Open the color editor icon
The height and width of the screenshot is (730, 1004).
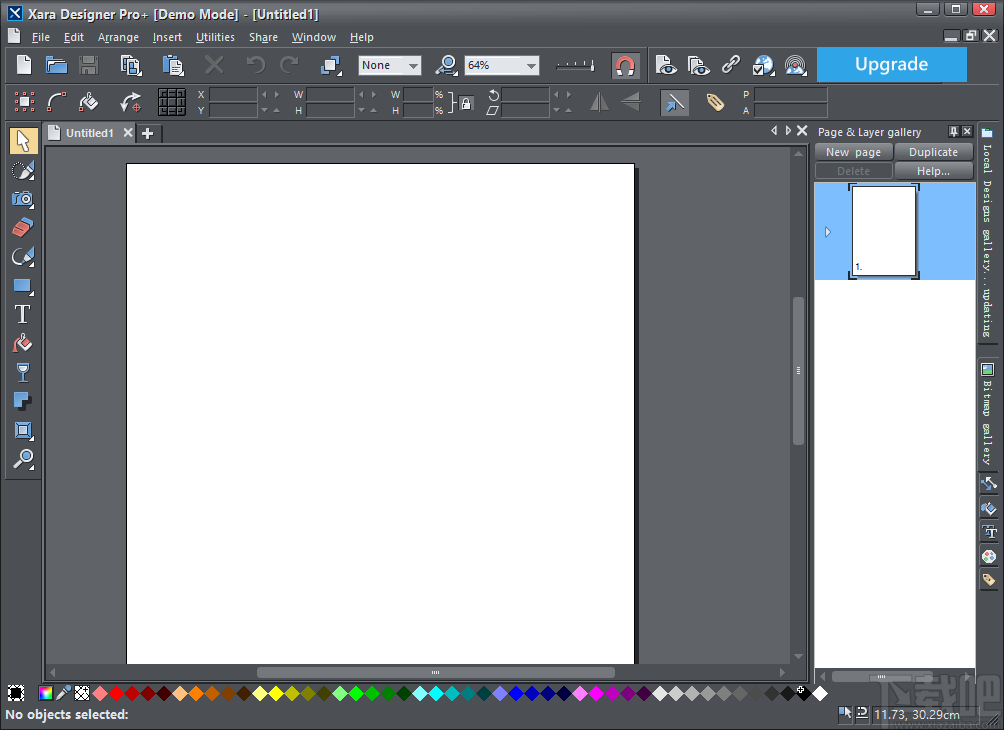click(45, 693)
